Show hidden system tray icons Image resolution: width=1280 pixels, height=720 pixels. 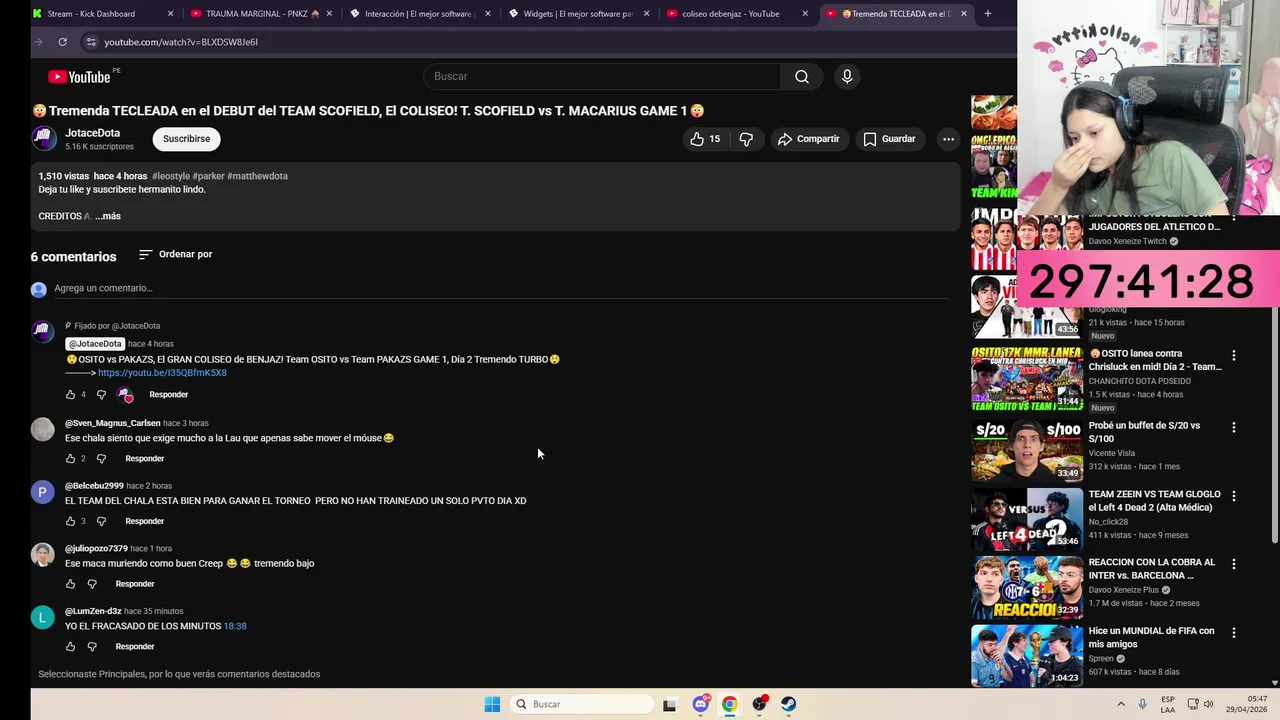tap(1121, 704)
